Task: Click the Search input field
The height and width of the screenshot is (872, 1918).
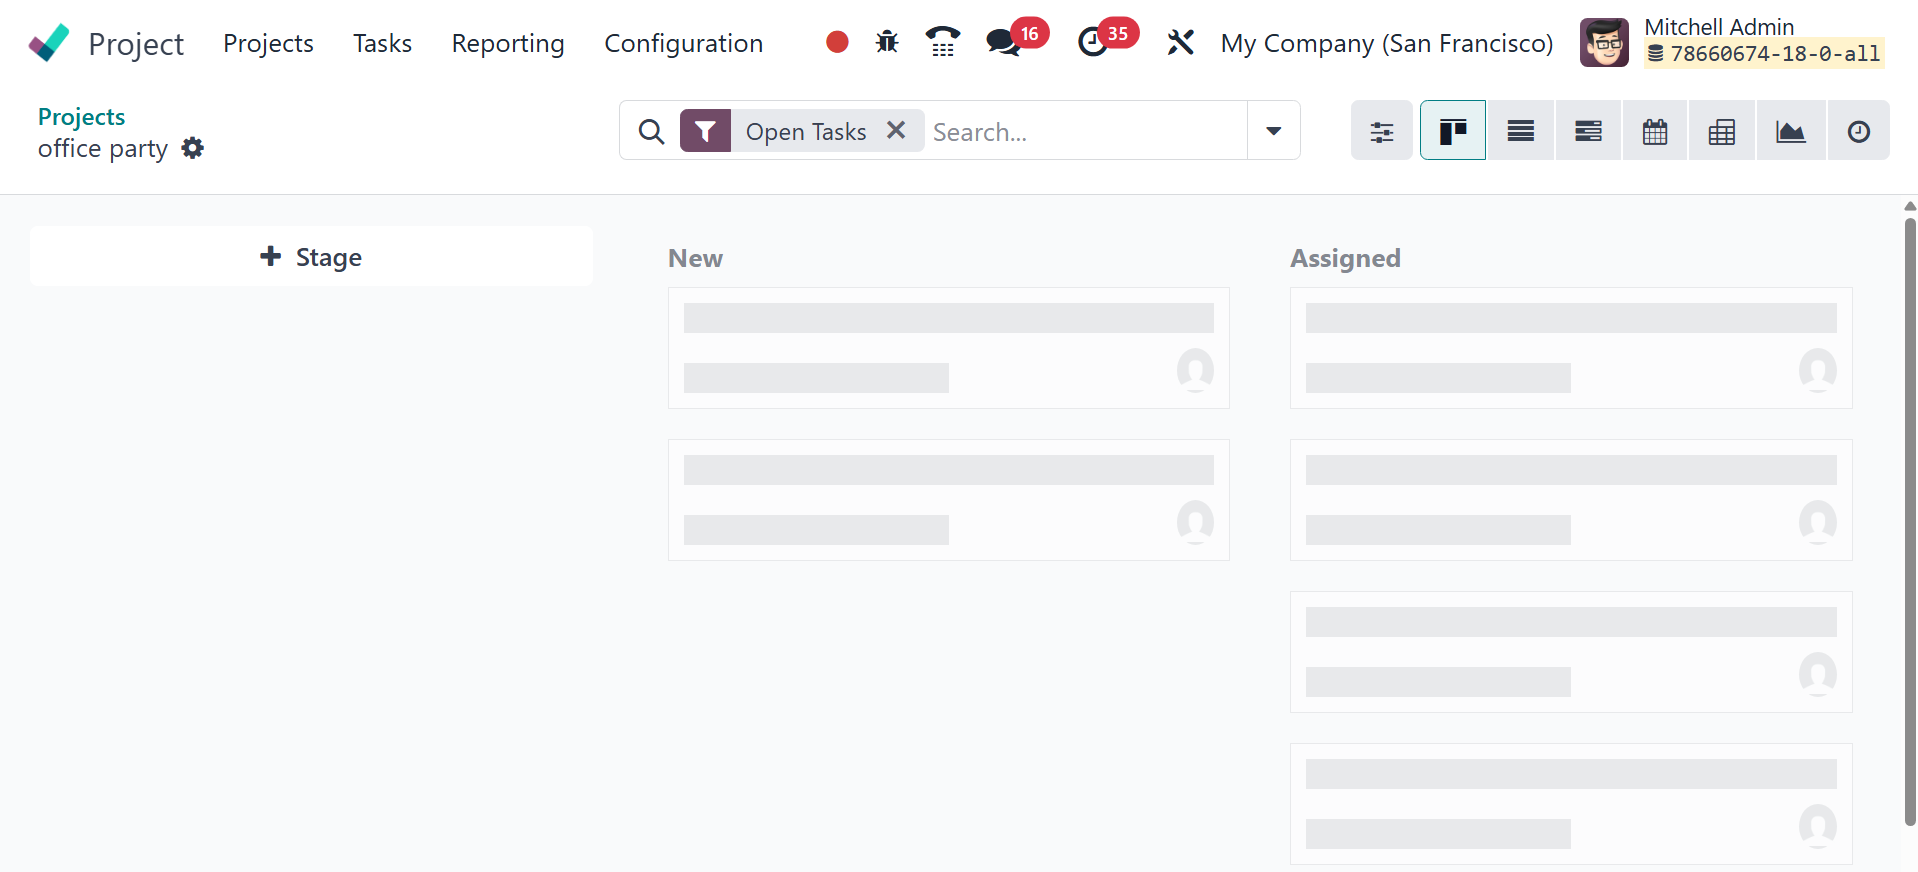Action: tap(1085, 131)
